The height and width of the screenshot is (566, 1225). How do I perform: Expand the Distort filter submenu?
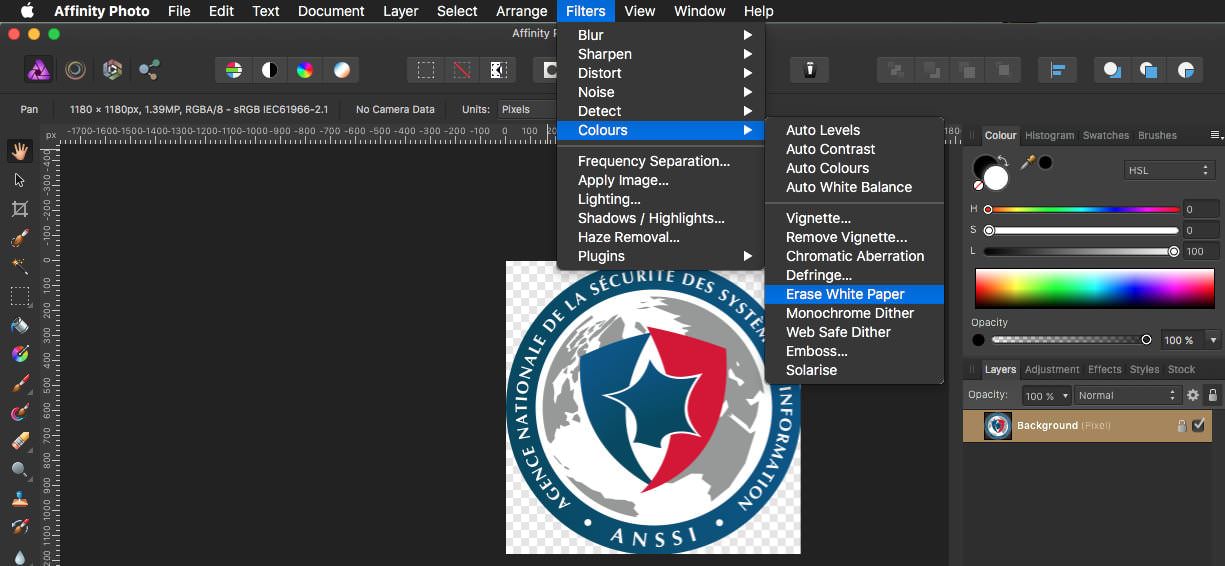(660, 73)
